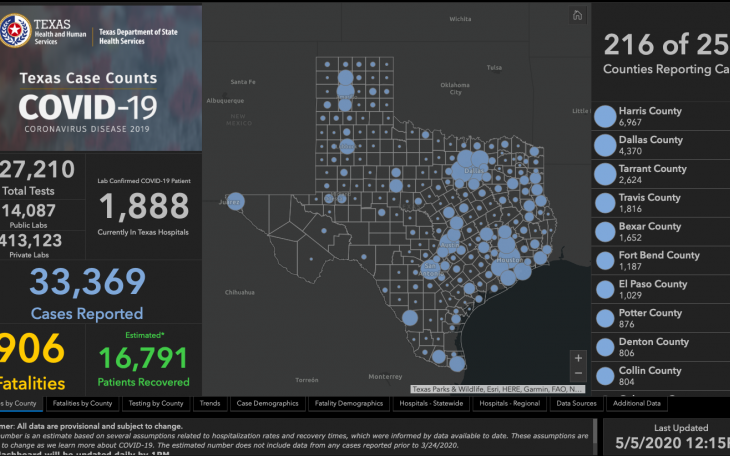Select the Case Demographics tab

(266, 404)
